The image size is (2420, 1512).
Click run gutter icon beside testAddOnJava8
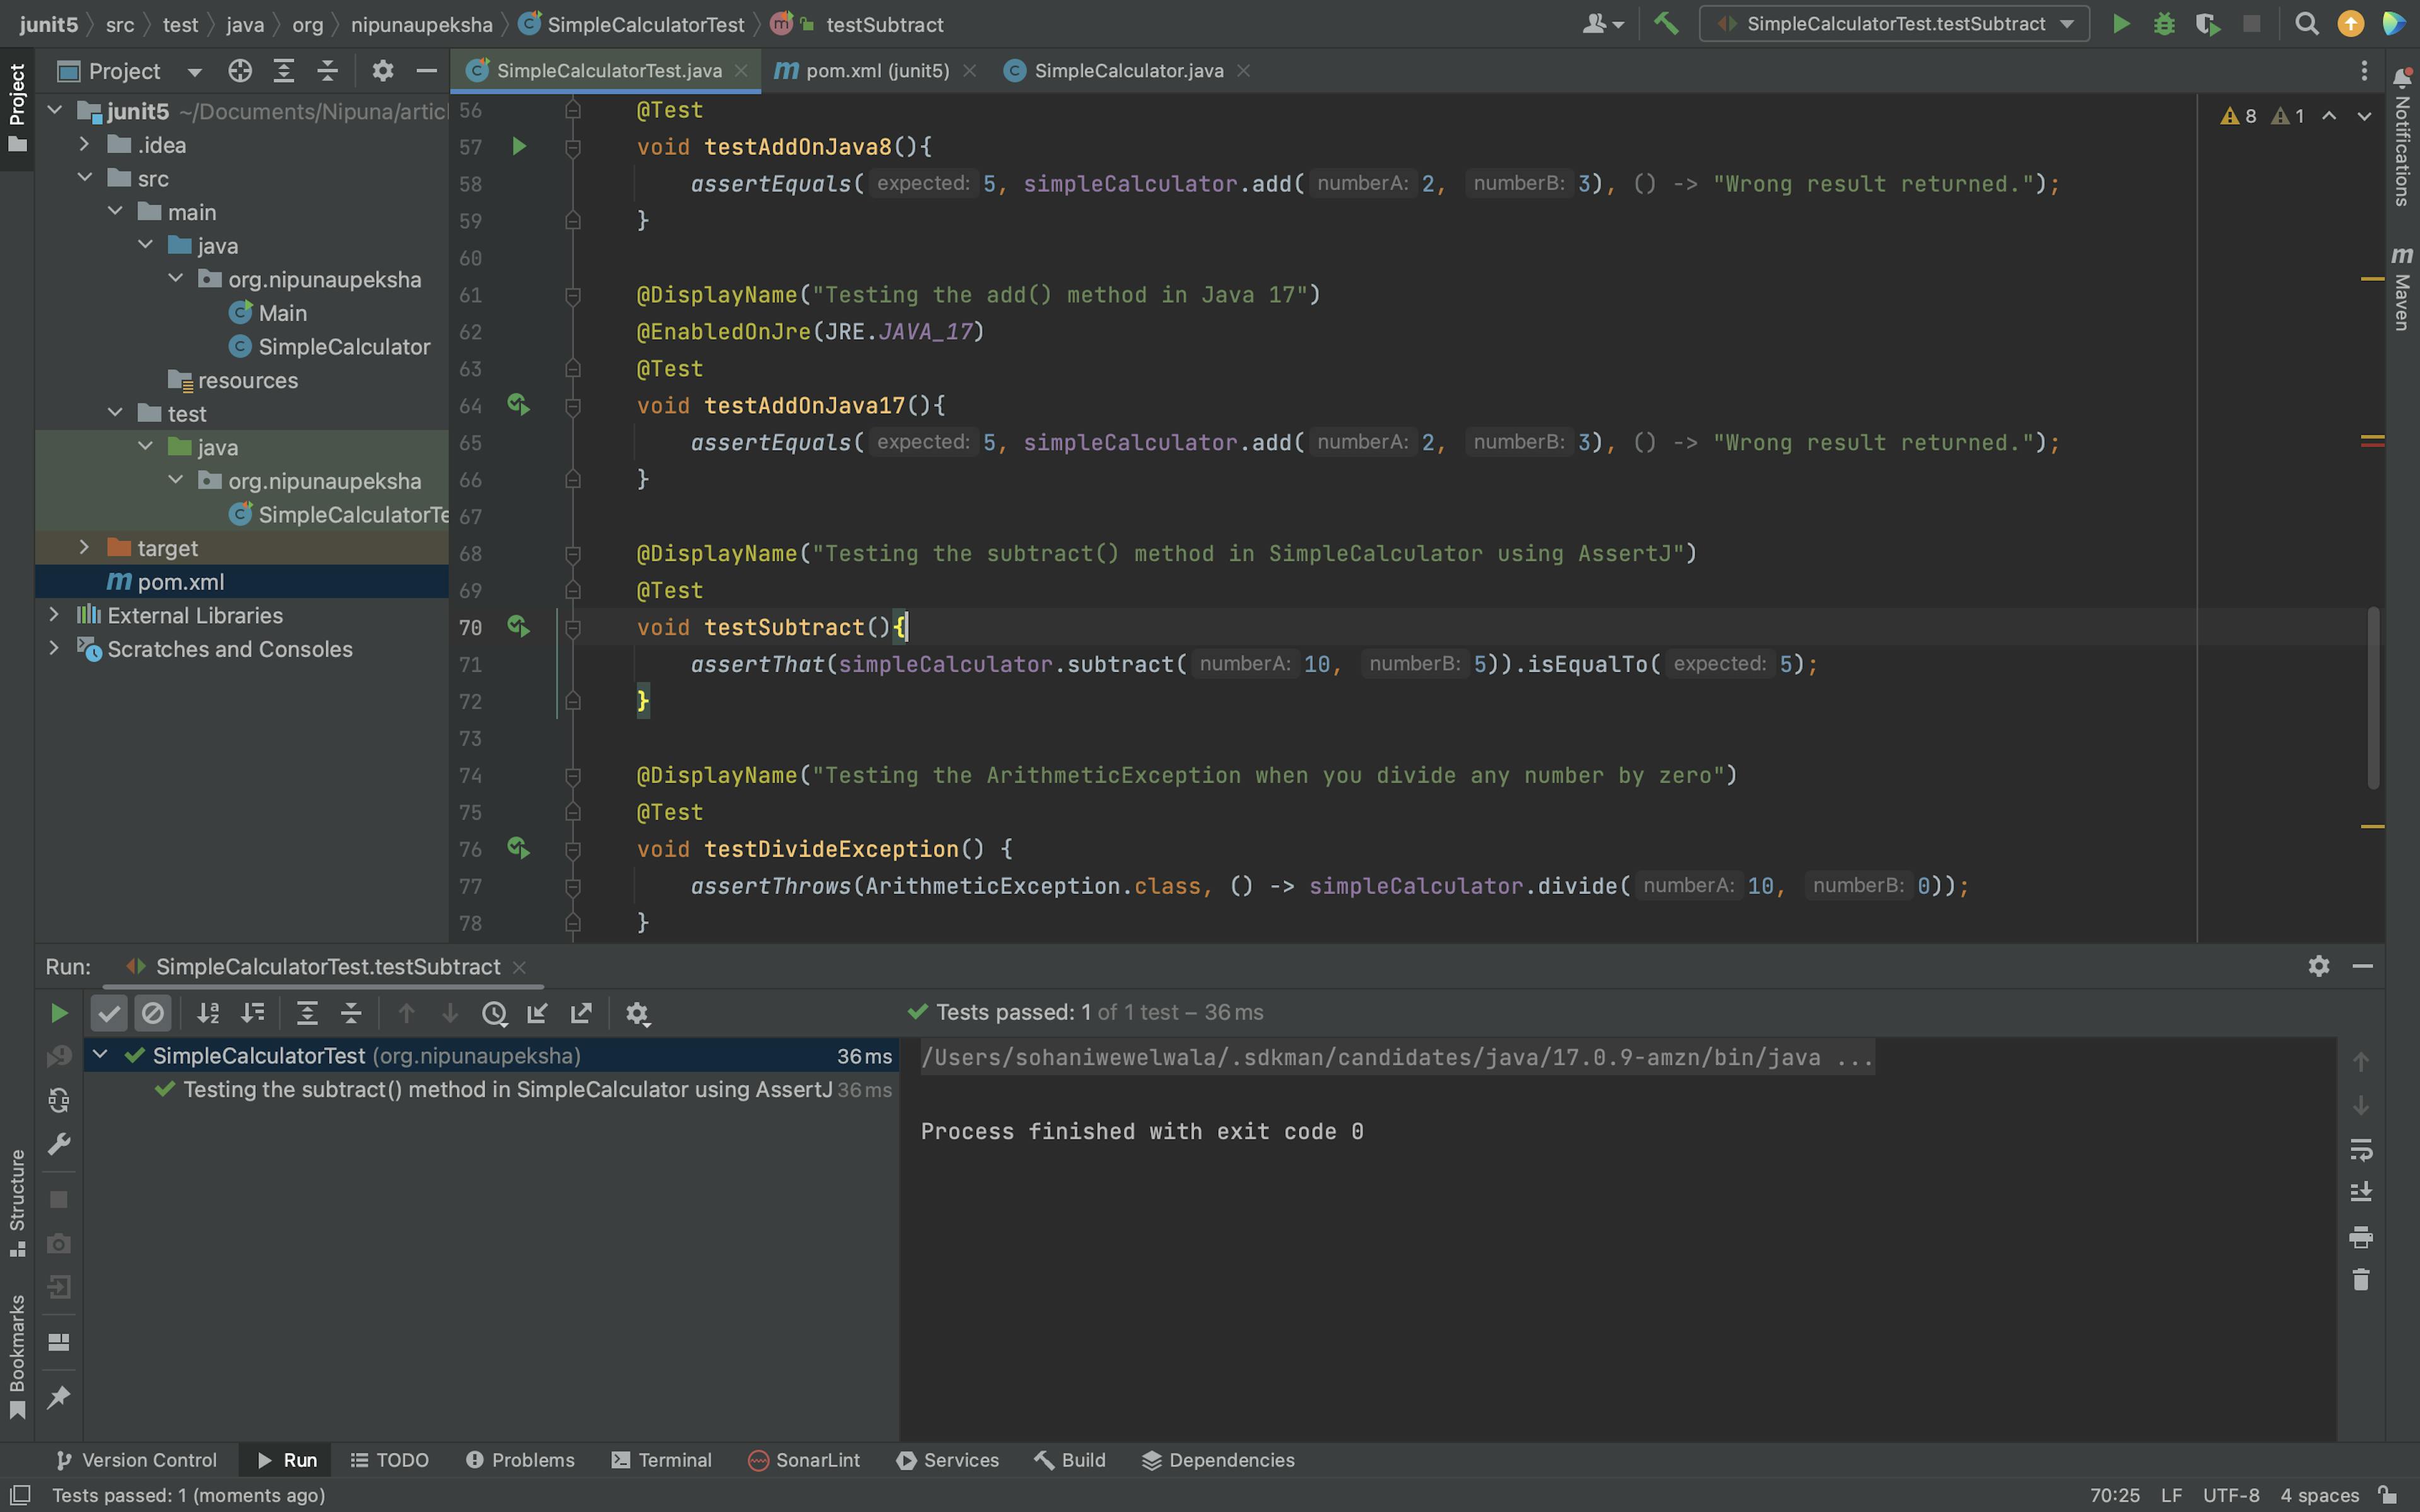pyautogui.click(x=518, y=147)
